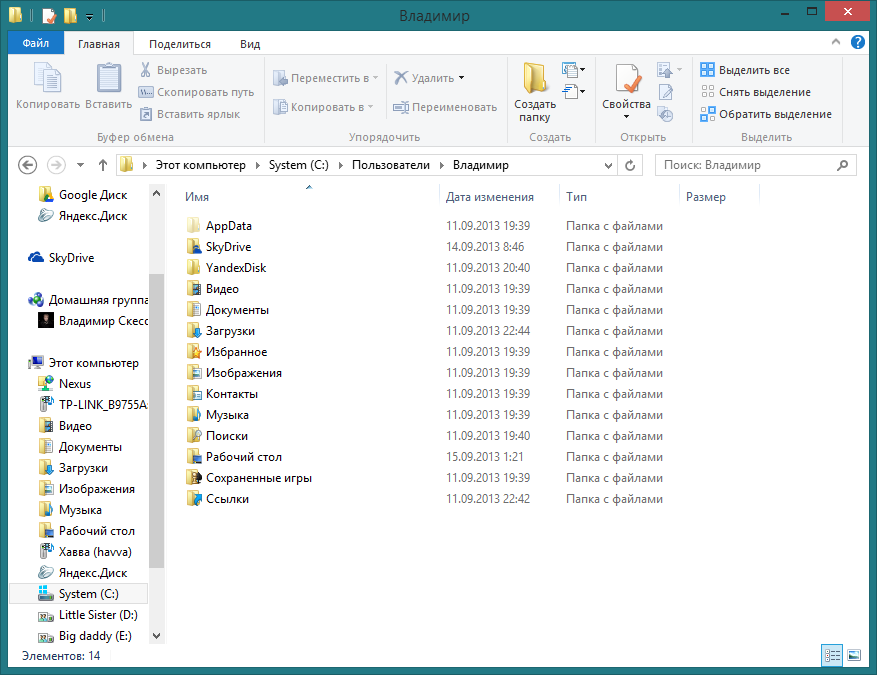The width and height of the screenshot is (877, 675).
Task: Open the View (Вид) ribbon tab
Action: [x=250, y=44]
